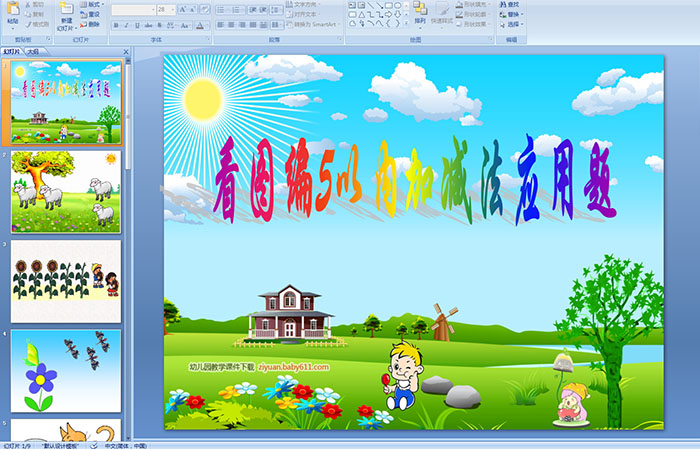Viewport: 700px width, 449px height.
Task: Select slide 4 thumbnail with blue flower
Action: [66, 371]
